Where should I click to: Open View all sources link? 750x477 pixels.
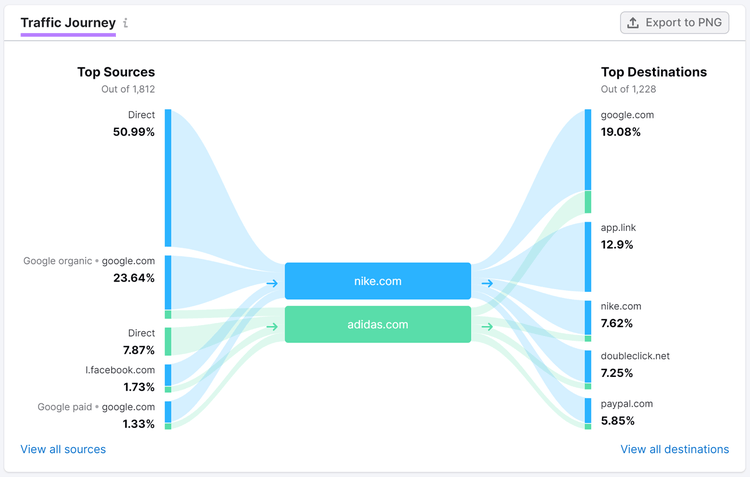tap(63, 449)
